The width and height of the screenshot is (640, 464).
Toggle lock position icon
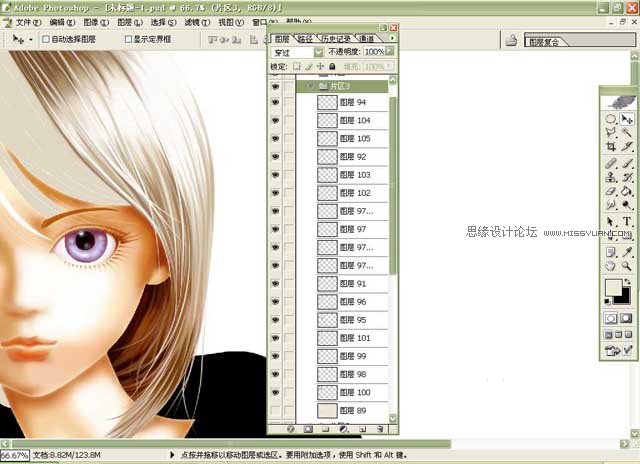click(321, 66)
